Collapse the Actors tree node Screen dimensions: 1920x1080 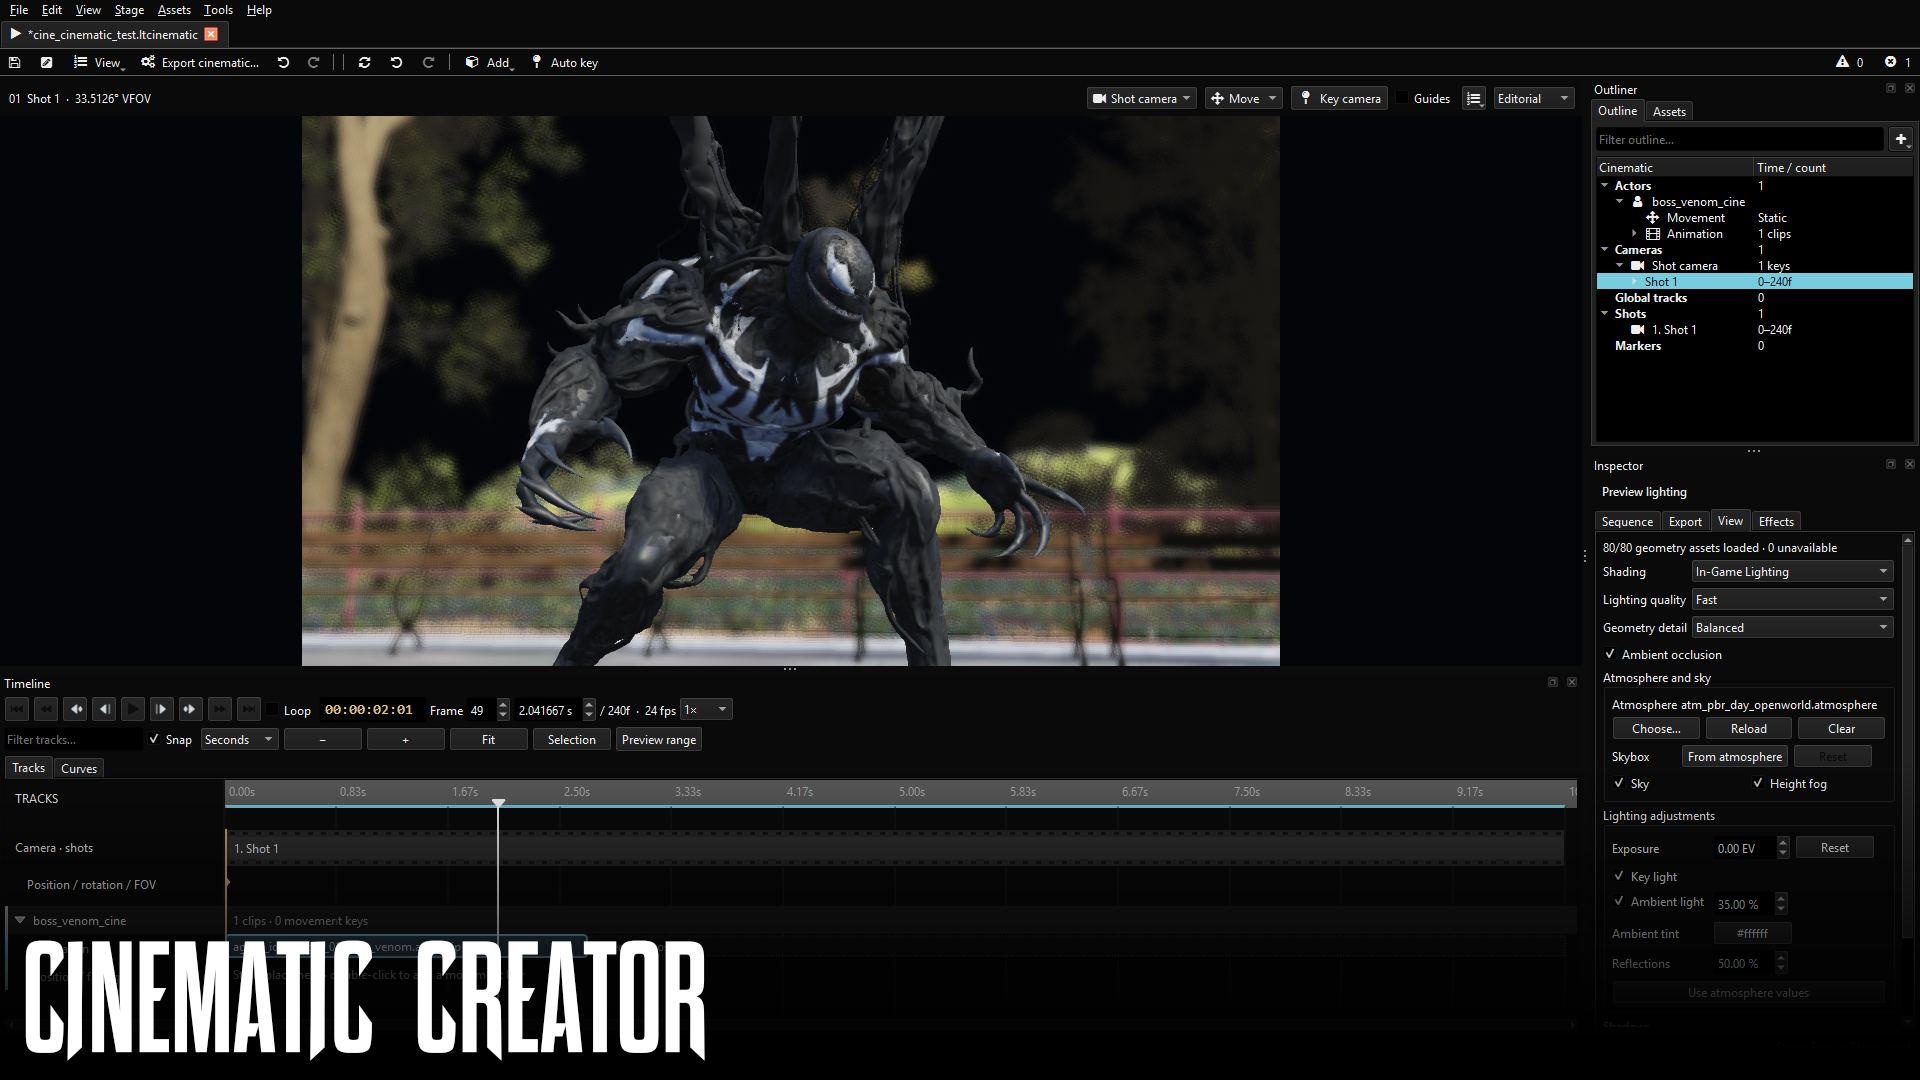[1605, 185]
